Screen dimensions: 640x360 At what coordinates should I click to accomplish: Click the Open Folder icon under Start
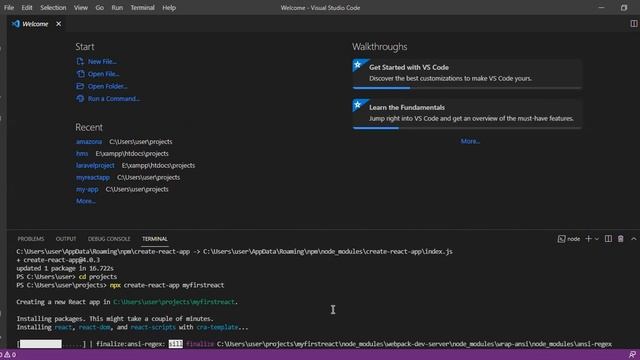(80, 86)
